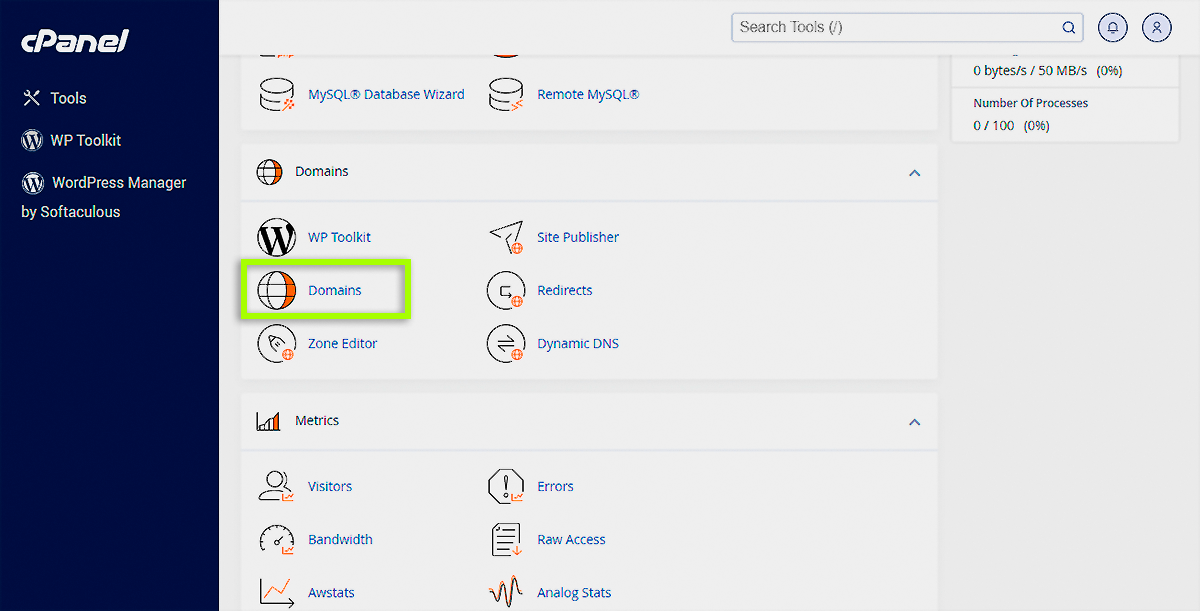Click the Errors warning icon
Image resolution: width=1200 pixels, height=611 pixels.
tap(506, 487)
